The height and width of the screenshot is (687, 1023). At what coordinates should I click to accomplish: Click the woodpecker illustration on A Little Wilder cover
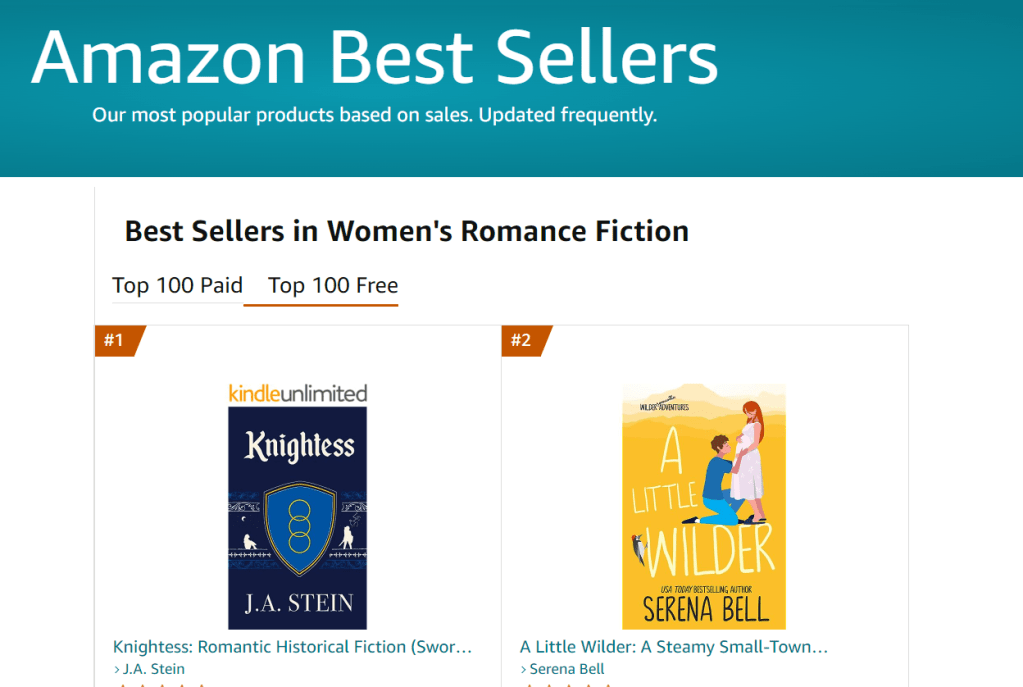tap(637, 548)
